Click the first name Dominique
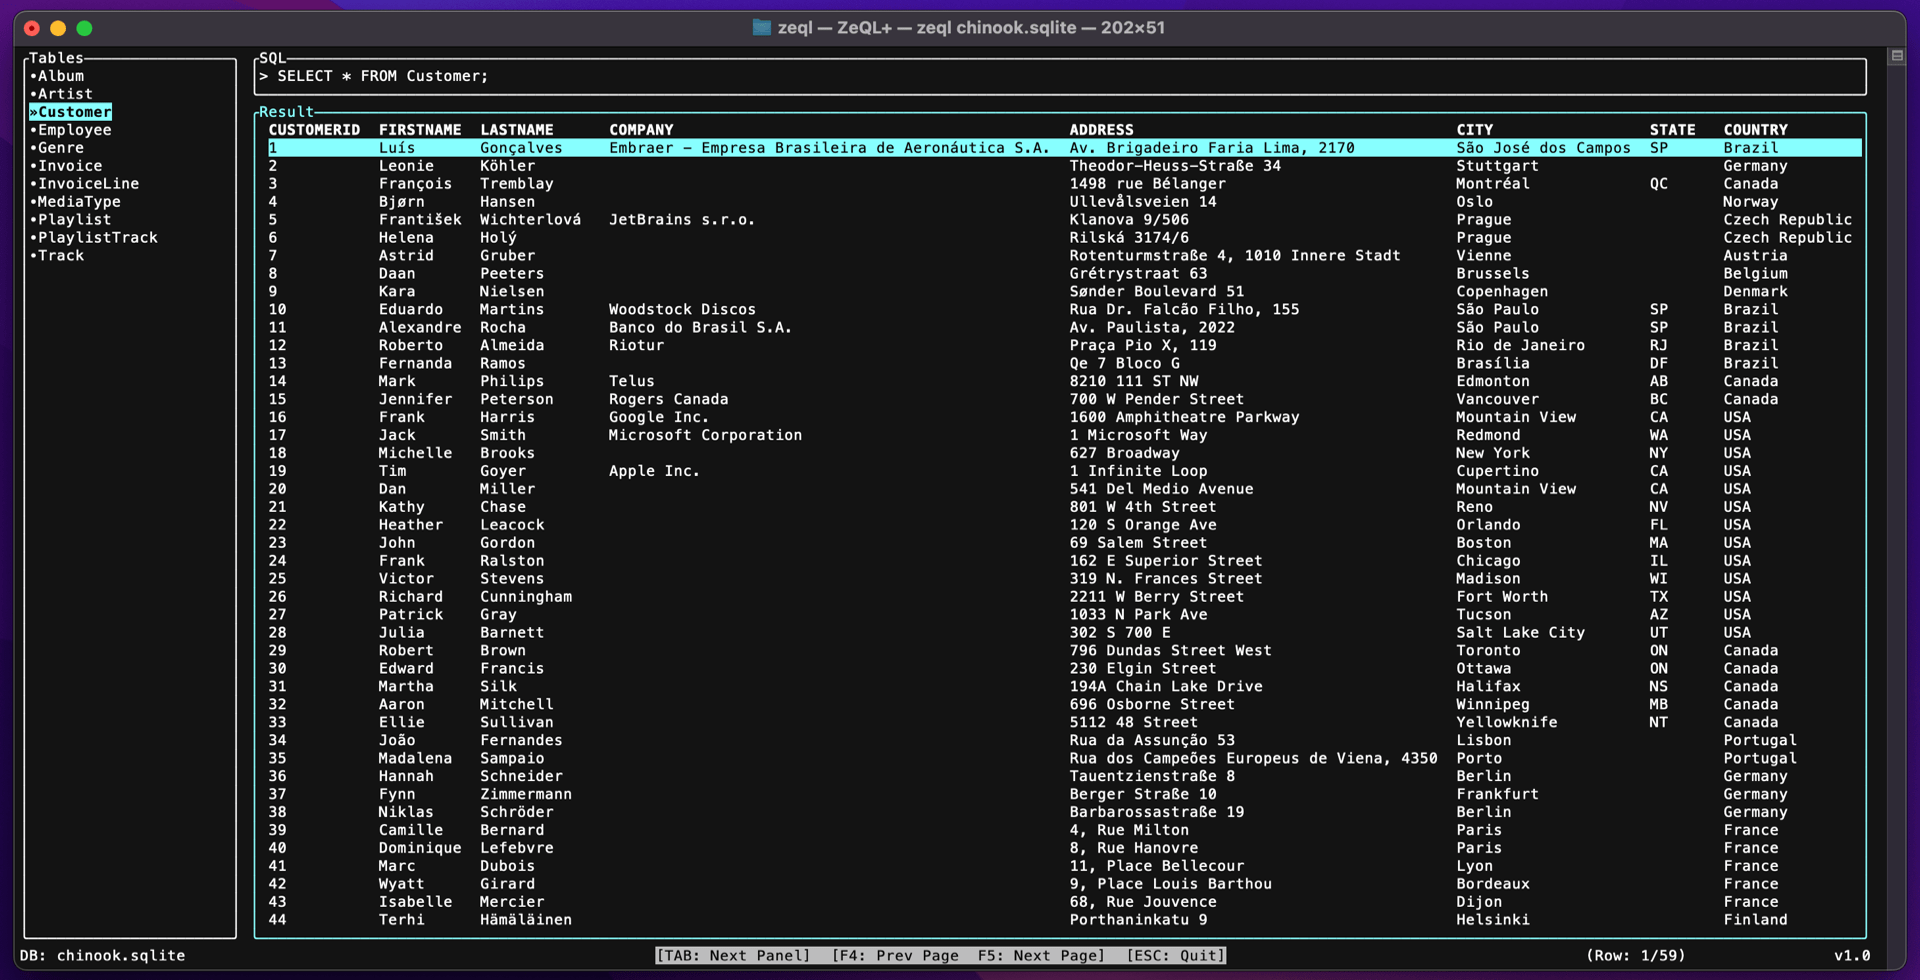Screen dimensions: 1920x980 pos(420,848)
